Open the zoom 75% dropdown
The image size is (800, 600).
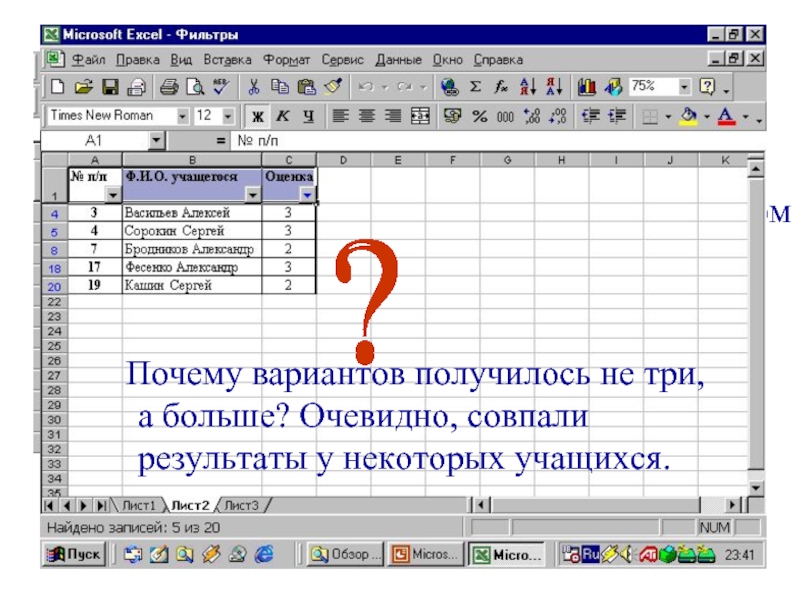[684, 87]
